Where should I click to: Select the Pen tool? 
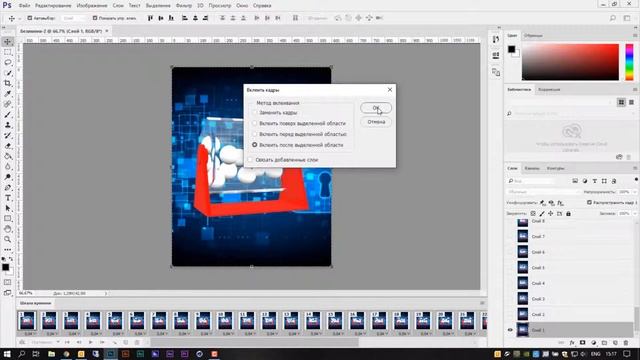pyautogui.click(x=8, y=188)
